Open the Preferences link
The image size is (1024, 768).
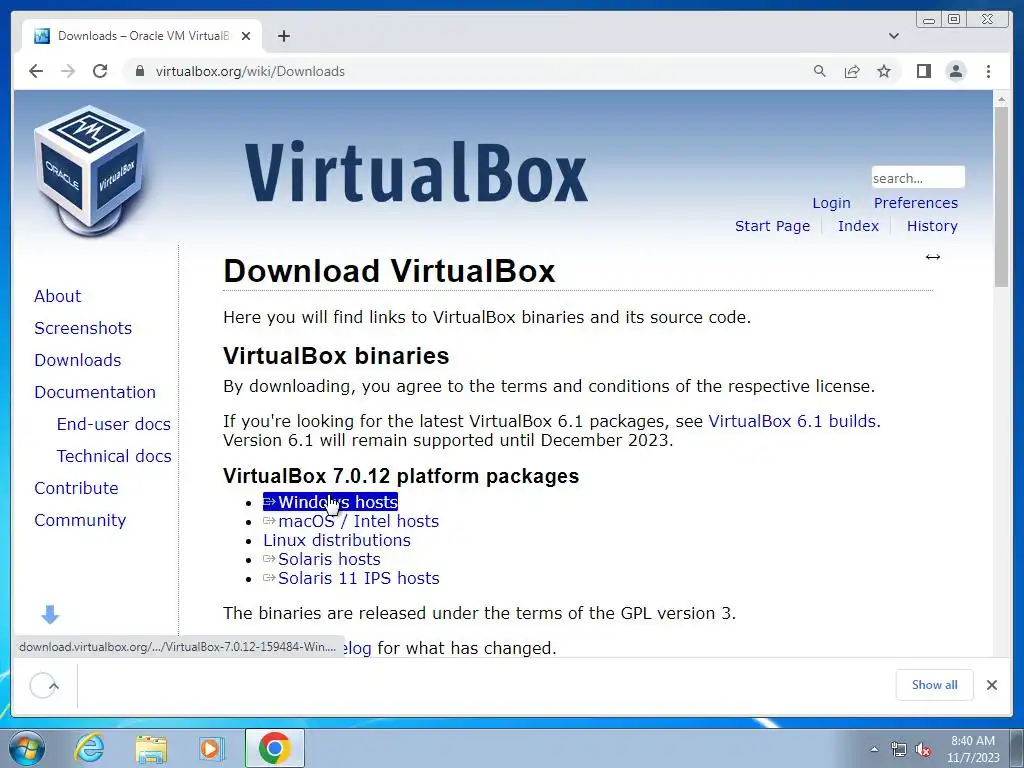pyautogui.click(x=916, y=203)
